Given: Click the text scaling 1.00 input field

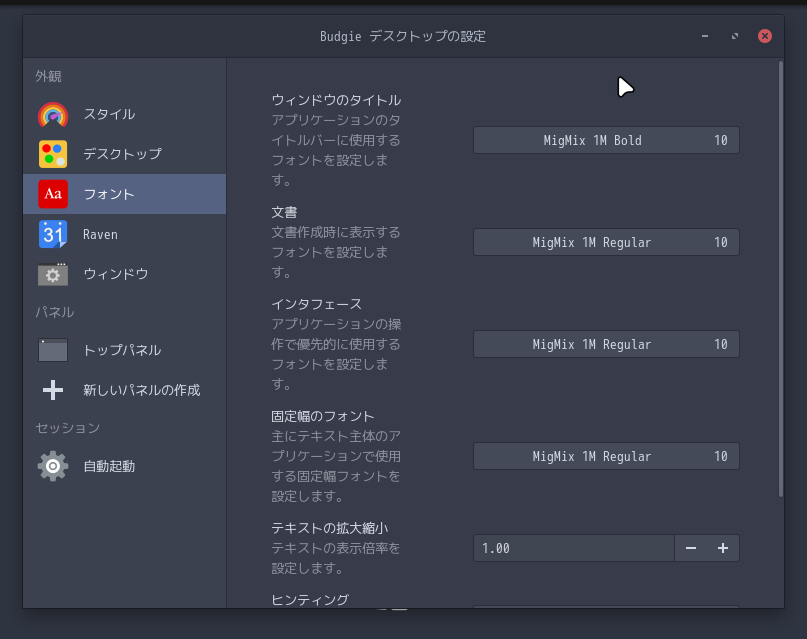Looking at the screenshot, I should 573,548.
